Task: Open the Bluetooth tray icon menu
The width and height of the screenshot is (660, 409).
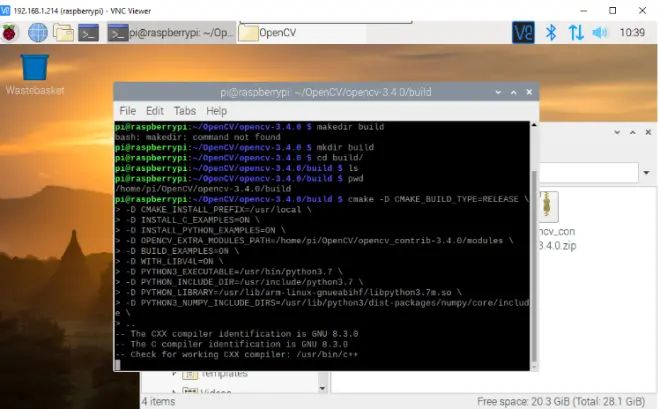Action: [x=551, y=32]
